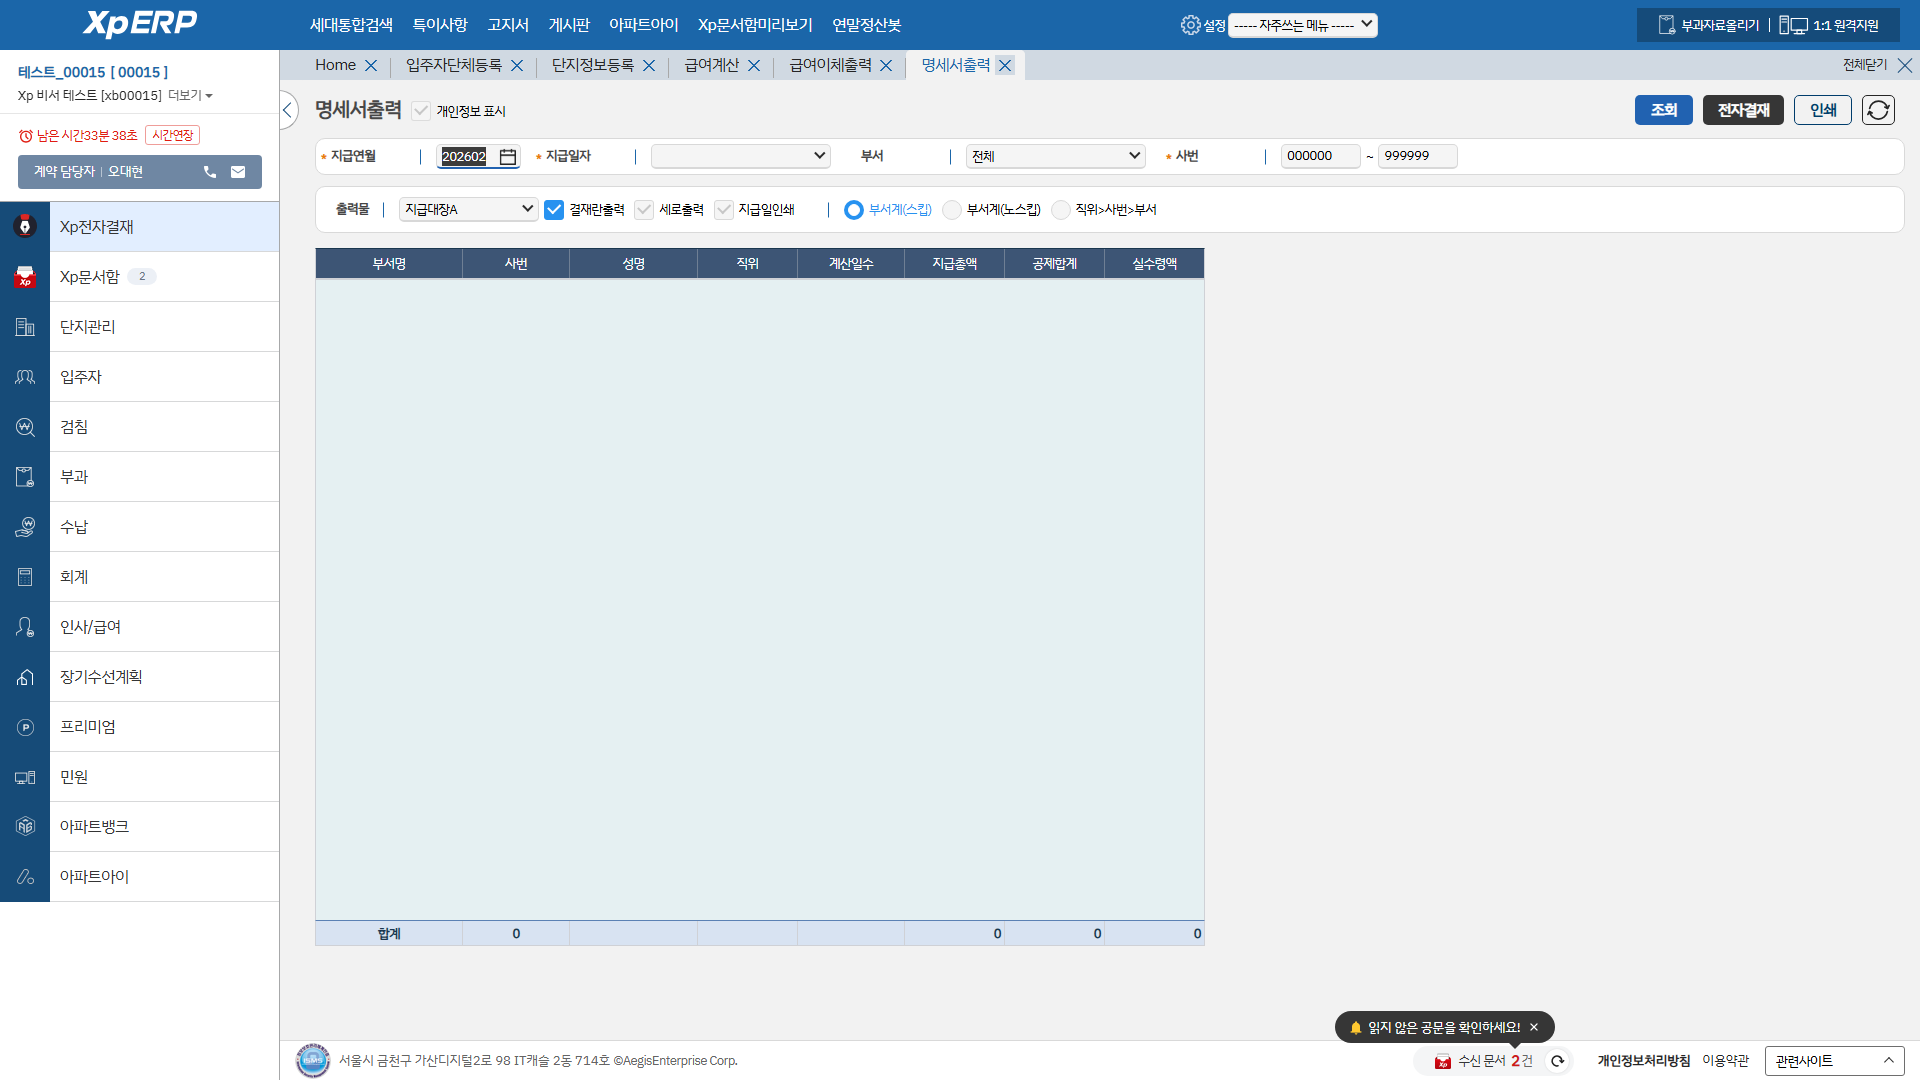Image resolution: width=1920 pixels, height=1080 pixels.
Task: Switch to the 급여계산 tab
Action: point(711,65)
